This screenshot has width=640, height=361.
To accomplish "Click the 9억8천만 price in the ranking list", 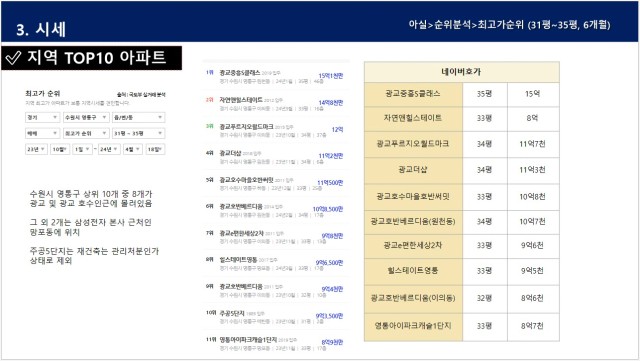I will [x=332, y=236].
